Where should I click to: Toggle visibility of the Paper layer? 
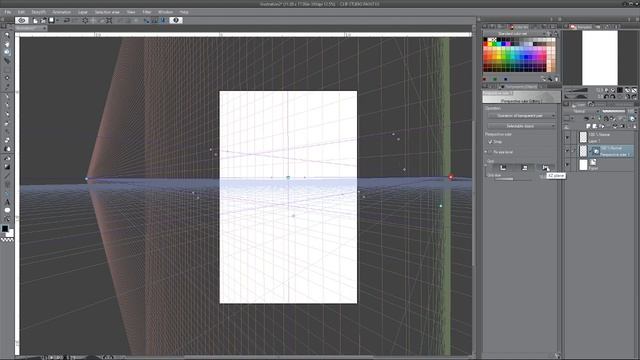click(567, 164)
